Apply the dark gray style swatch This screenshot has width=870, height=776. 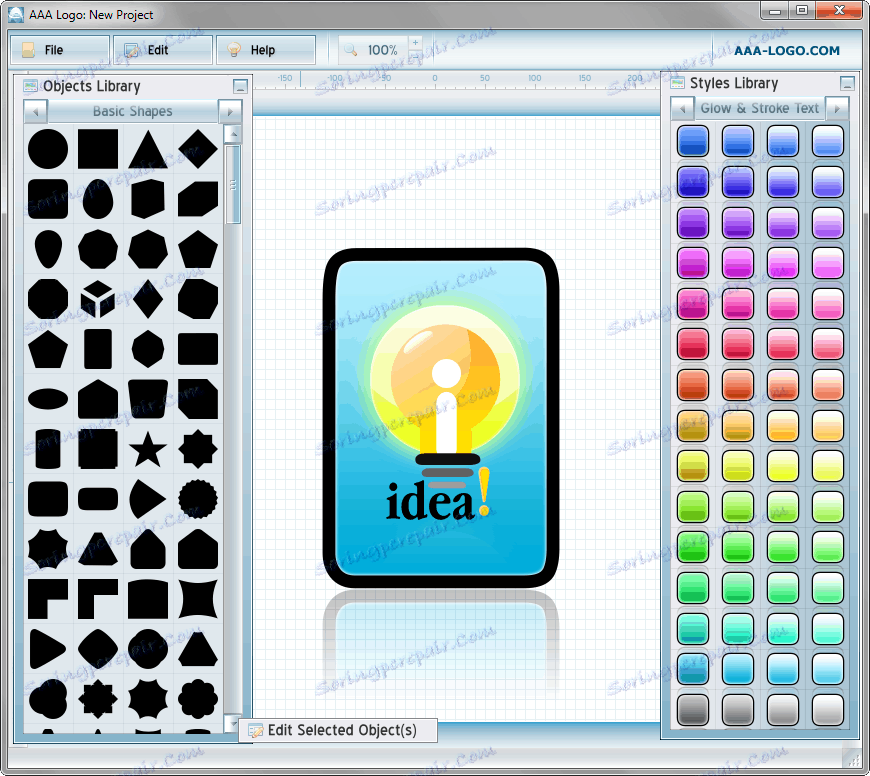pyautogui.click(x=692, y=709)
